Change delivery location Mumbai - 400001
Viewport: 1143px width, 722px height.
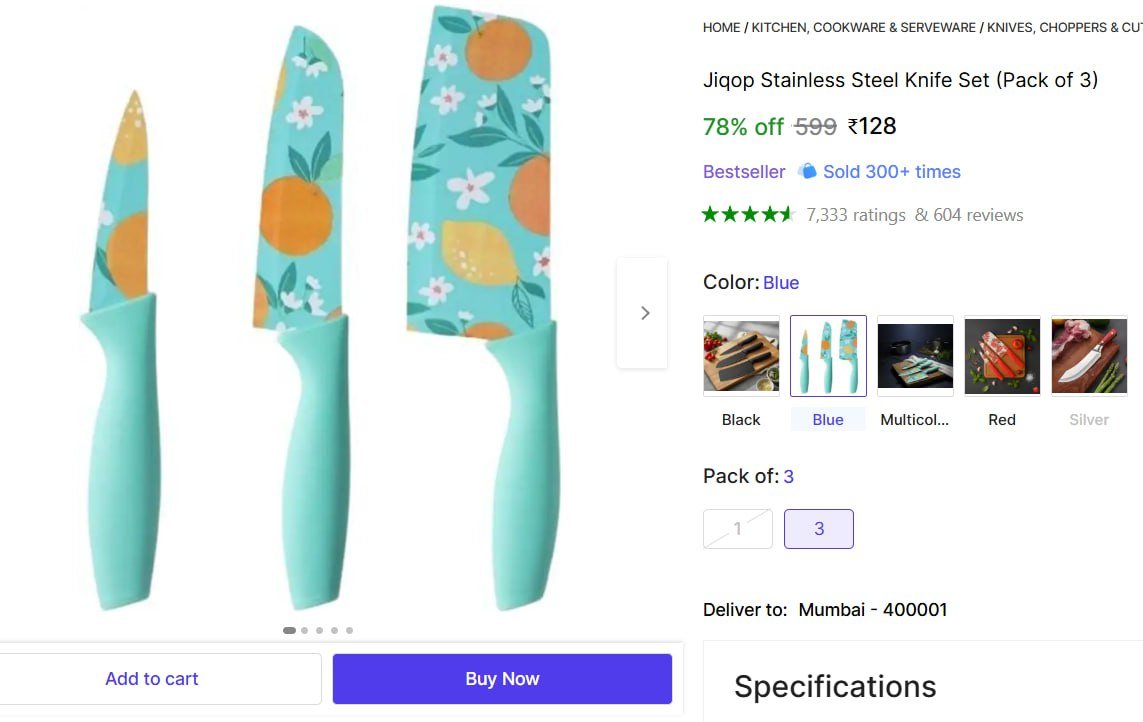(x=872, y=610)
